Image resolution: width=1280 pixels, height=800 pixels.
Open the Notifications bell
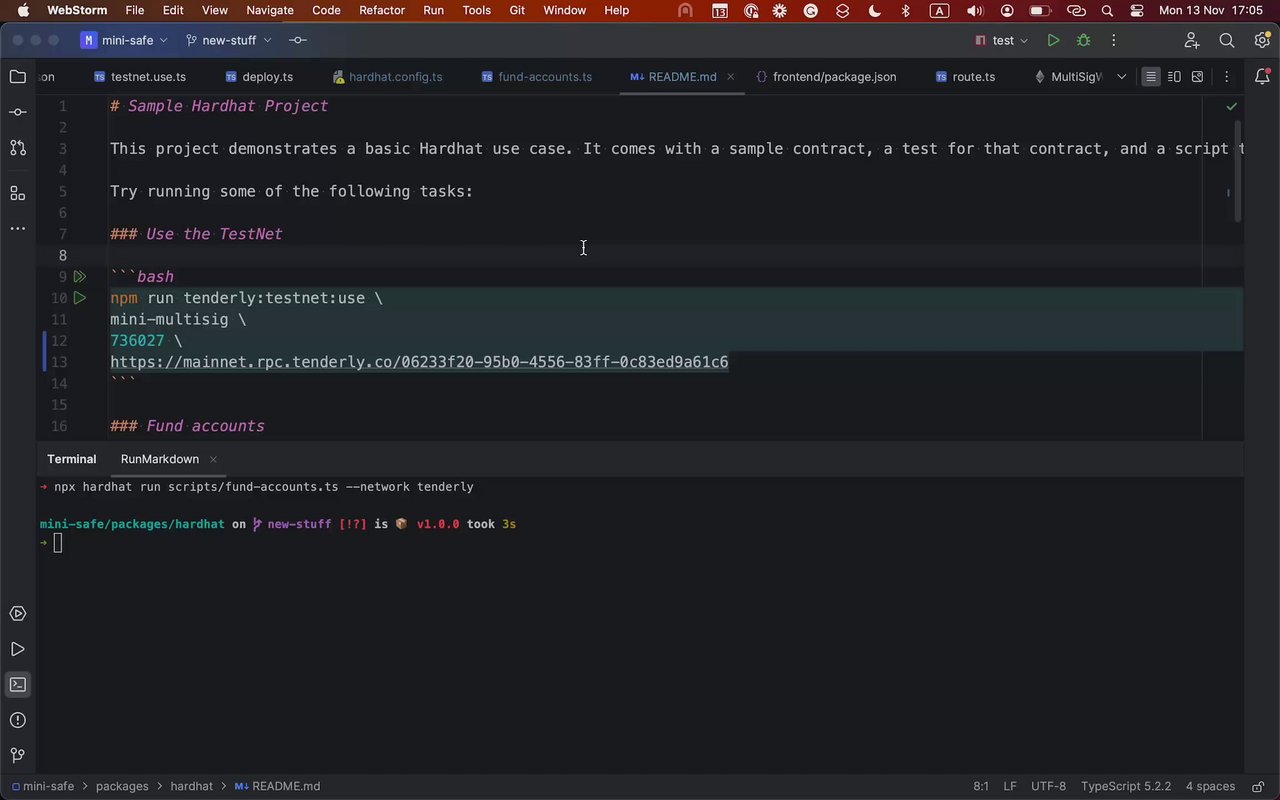[x=1261, y=77]
